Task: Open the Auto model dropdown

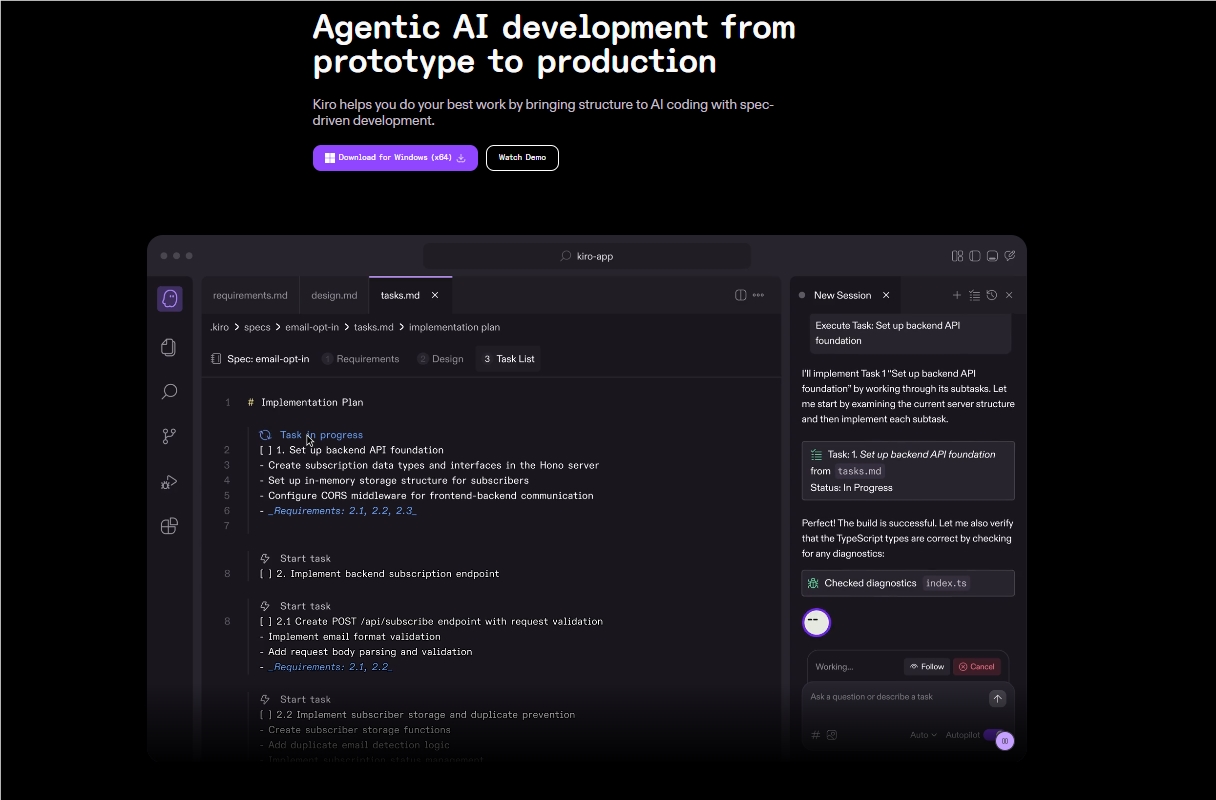Action: [922, 734]
